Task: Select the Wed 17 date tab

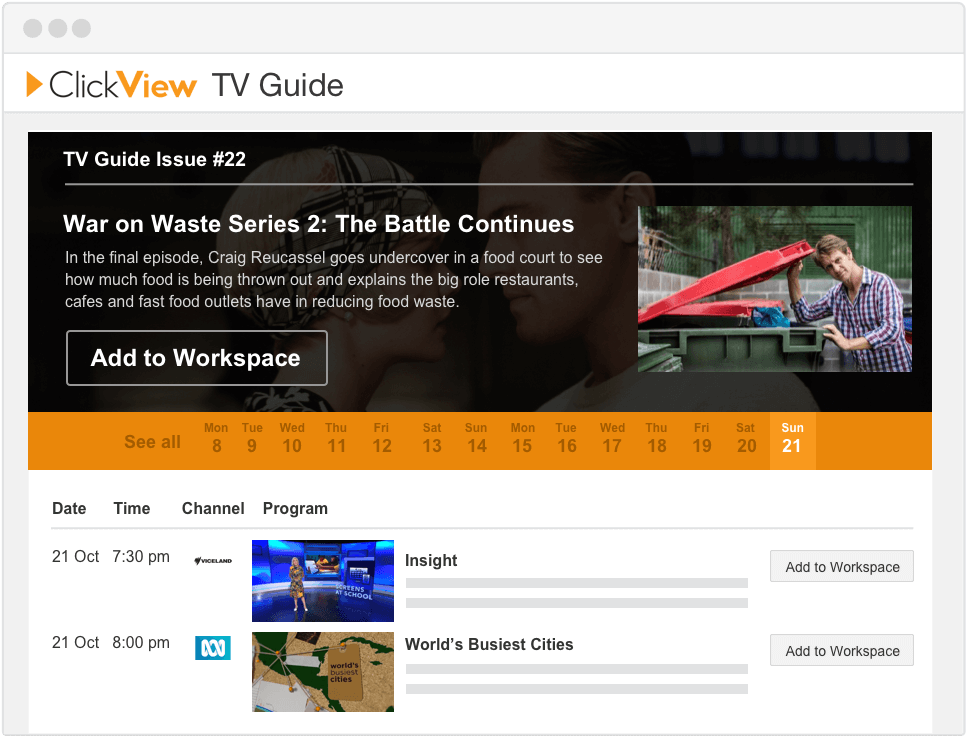Action: point(612,438)
